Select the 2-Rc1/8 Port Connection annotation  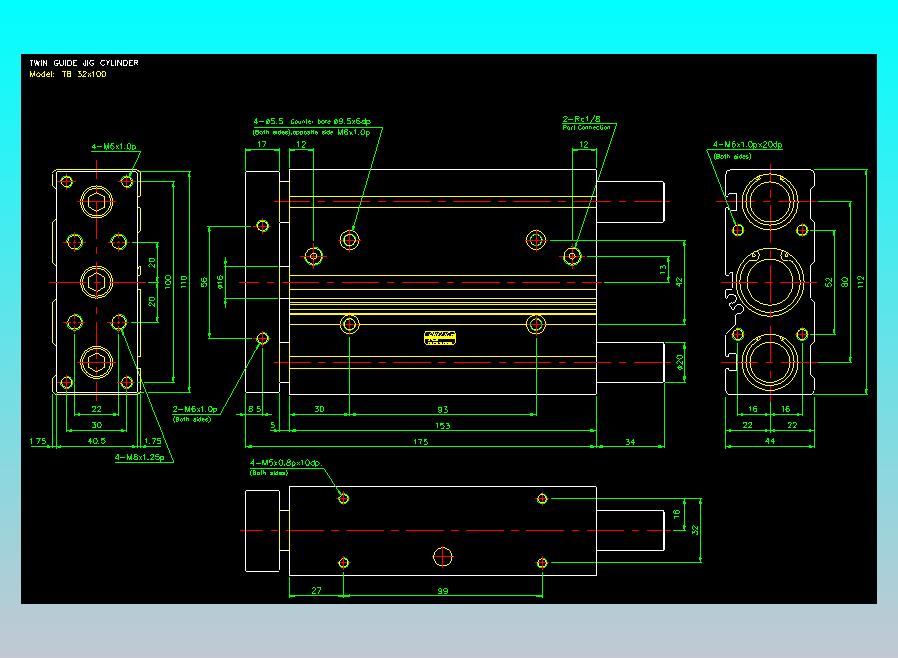[x=586, y=123]
